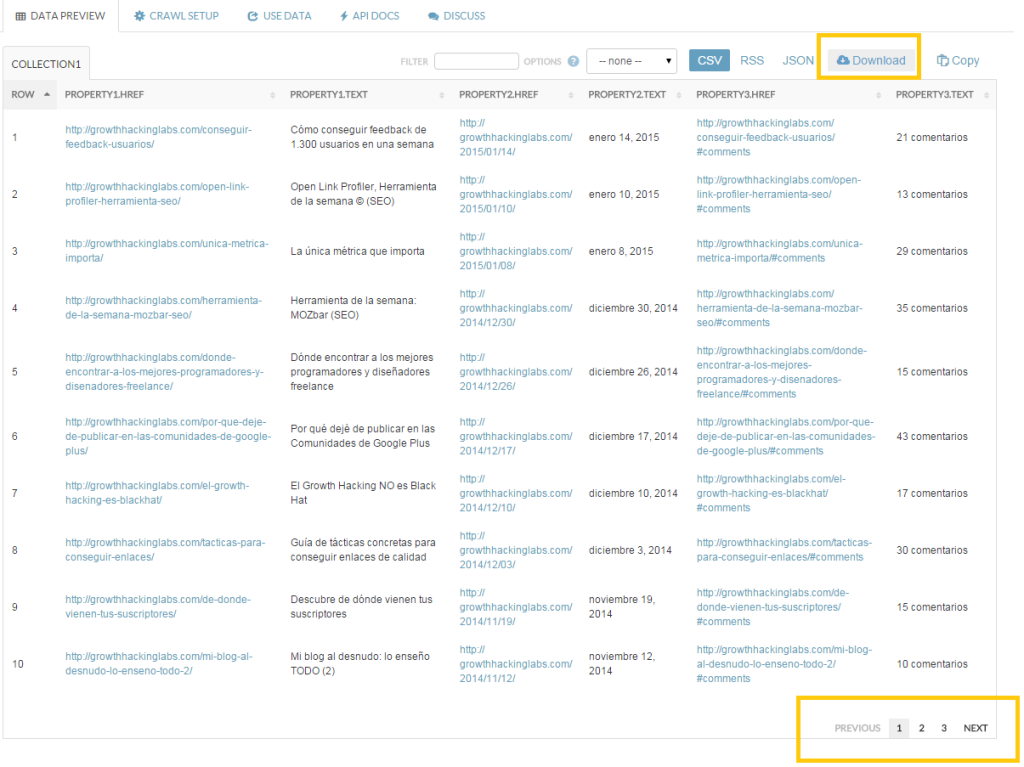
Task: Open the 2014/12/17 date link
Action: coord(515,436)
